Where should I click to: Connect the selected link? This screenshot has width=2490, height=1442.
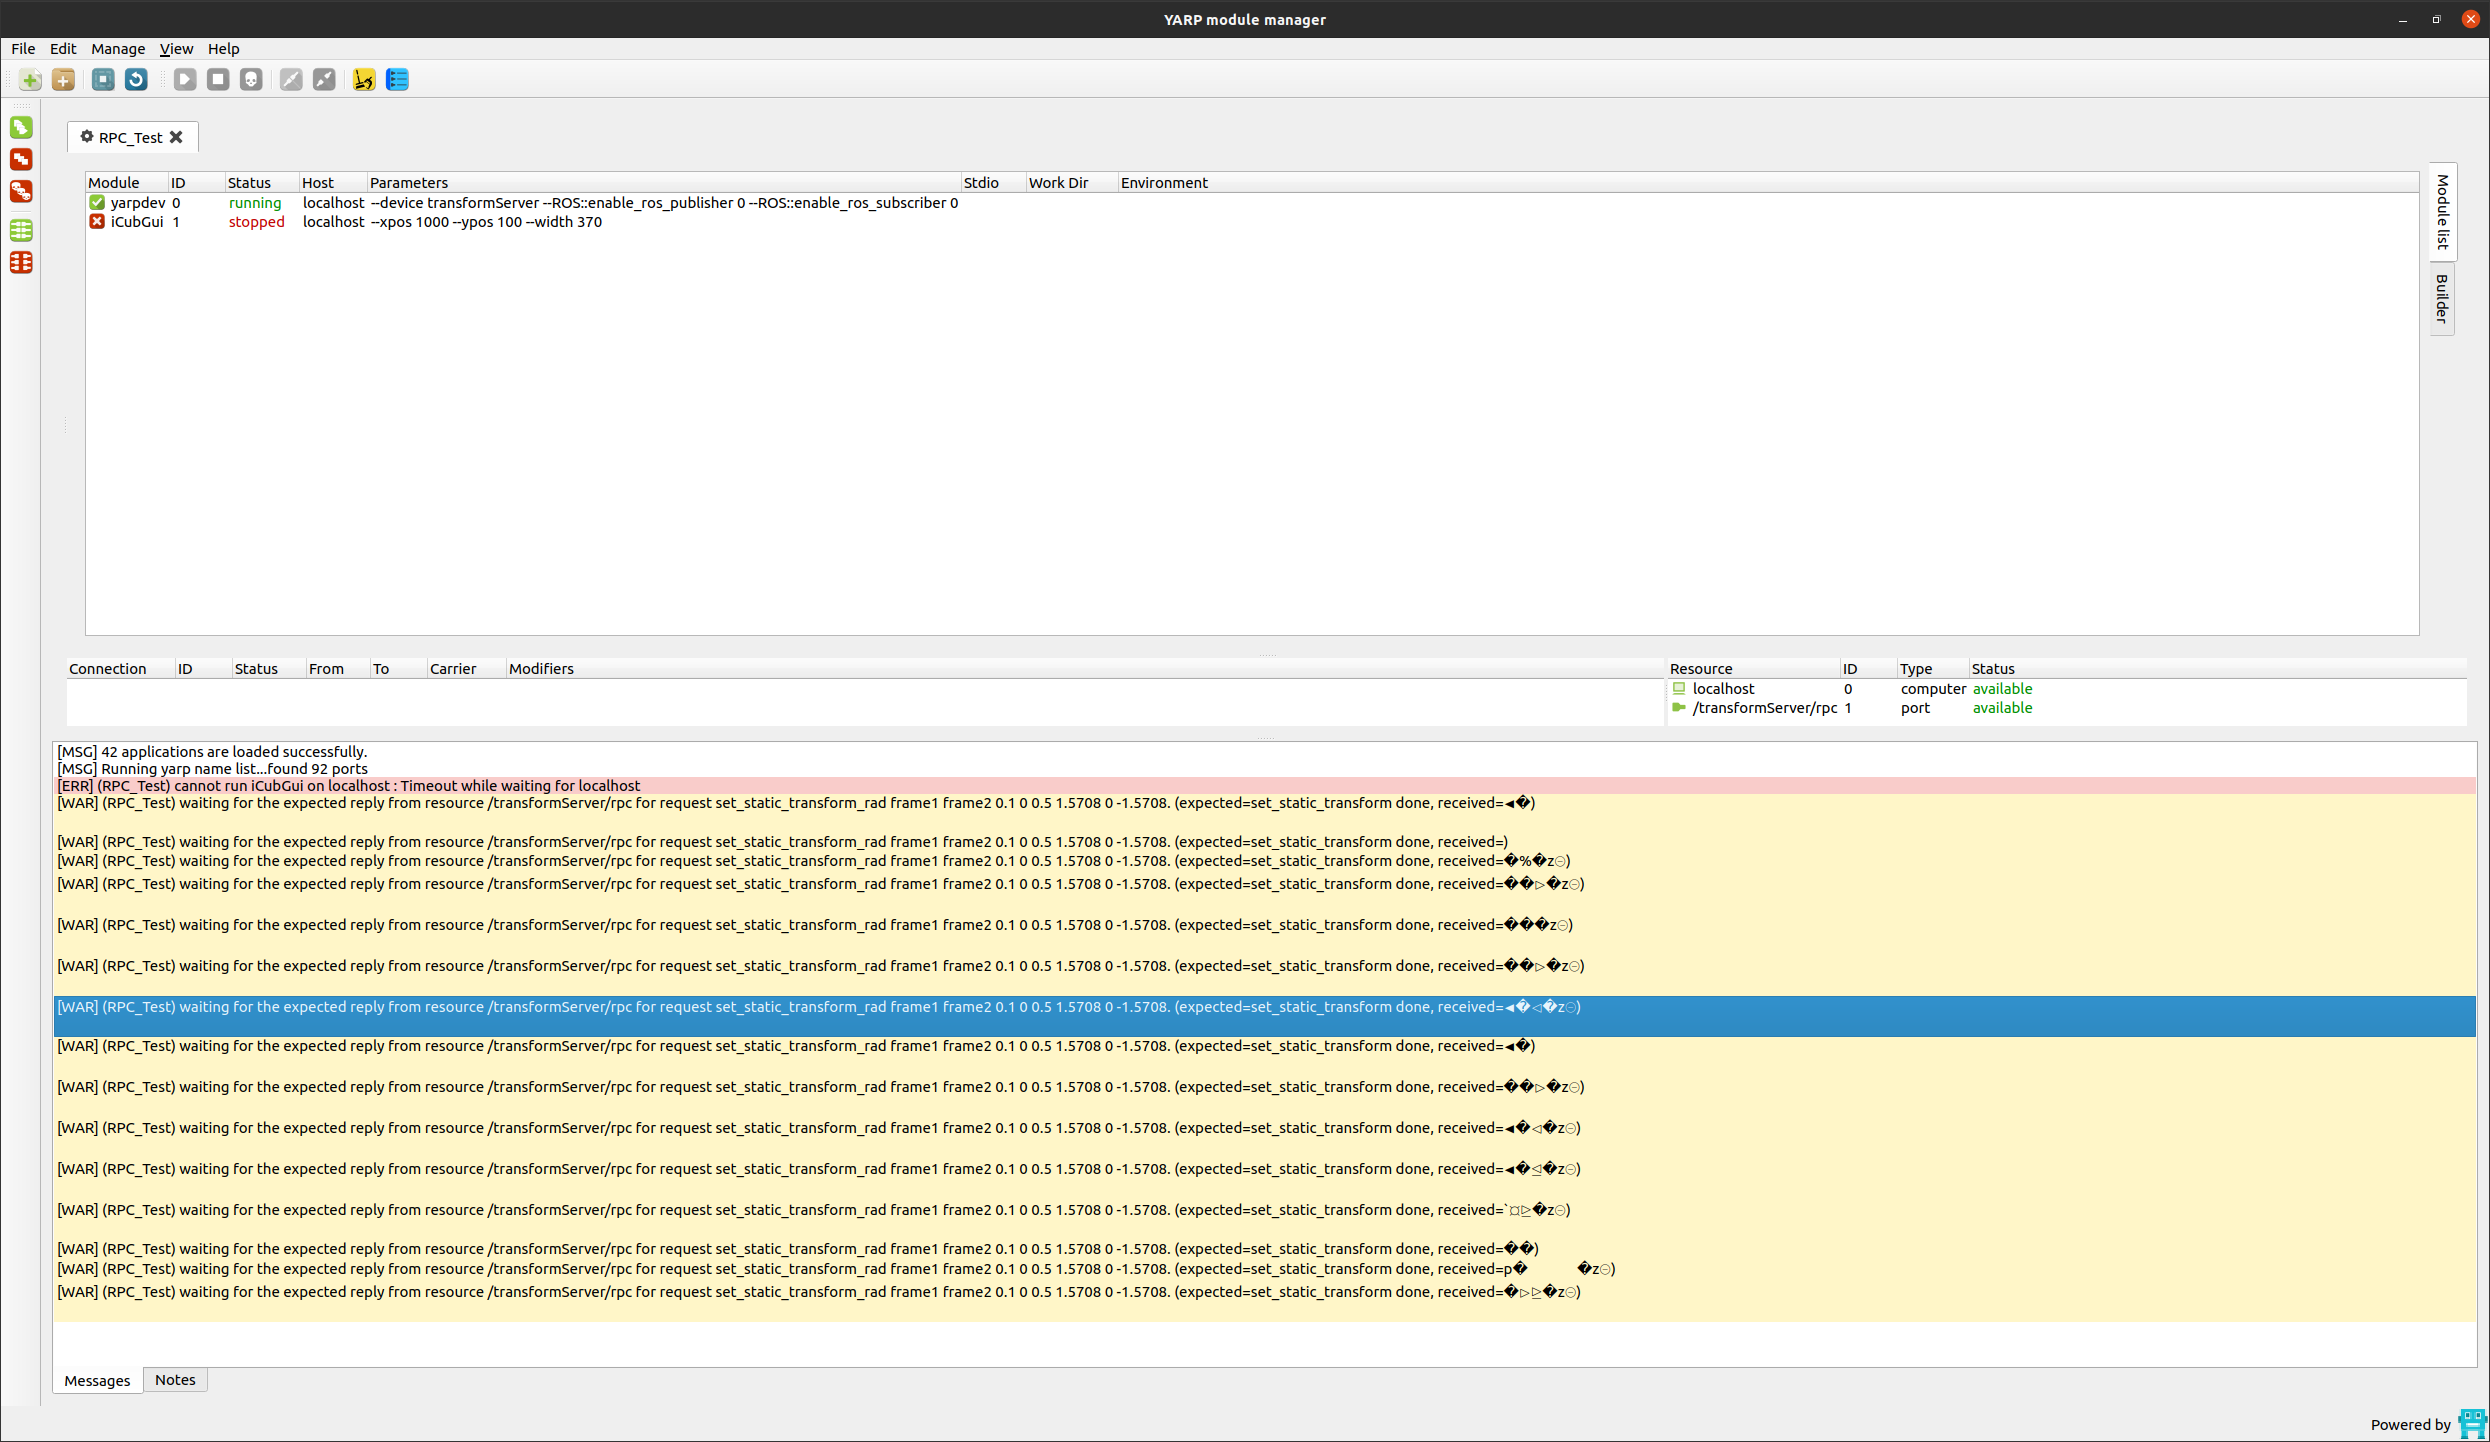[x=290, y=79]
